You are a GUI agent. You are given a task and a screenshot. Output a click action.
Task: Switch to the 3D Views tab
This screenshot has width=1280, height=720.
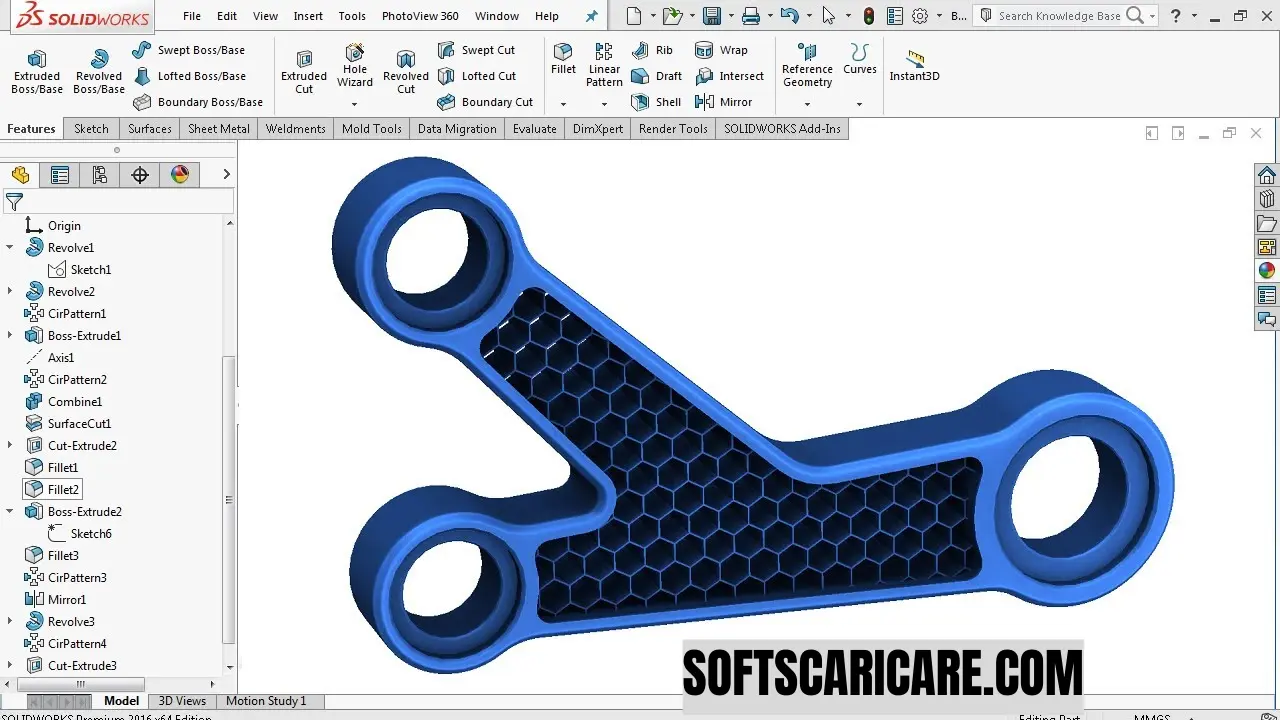182,701
